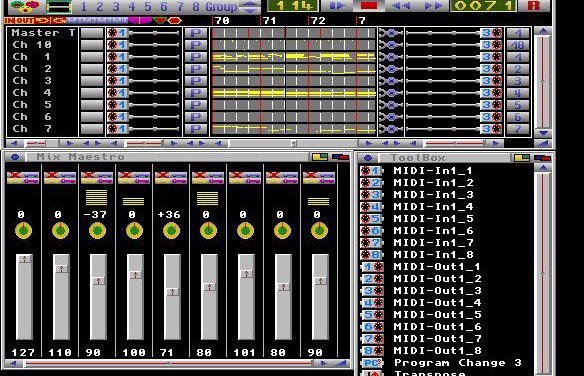Click measure 71 marker in timeline ruler
This screenshot has height=376, width=584.
click(x=269, y=21)
